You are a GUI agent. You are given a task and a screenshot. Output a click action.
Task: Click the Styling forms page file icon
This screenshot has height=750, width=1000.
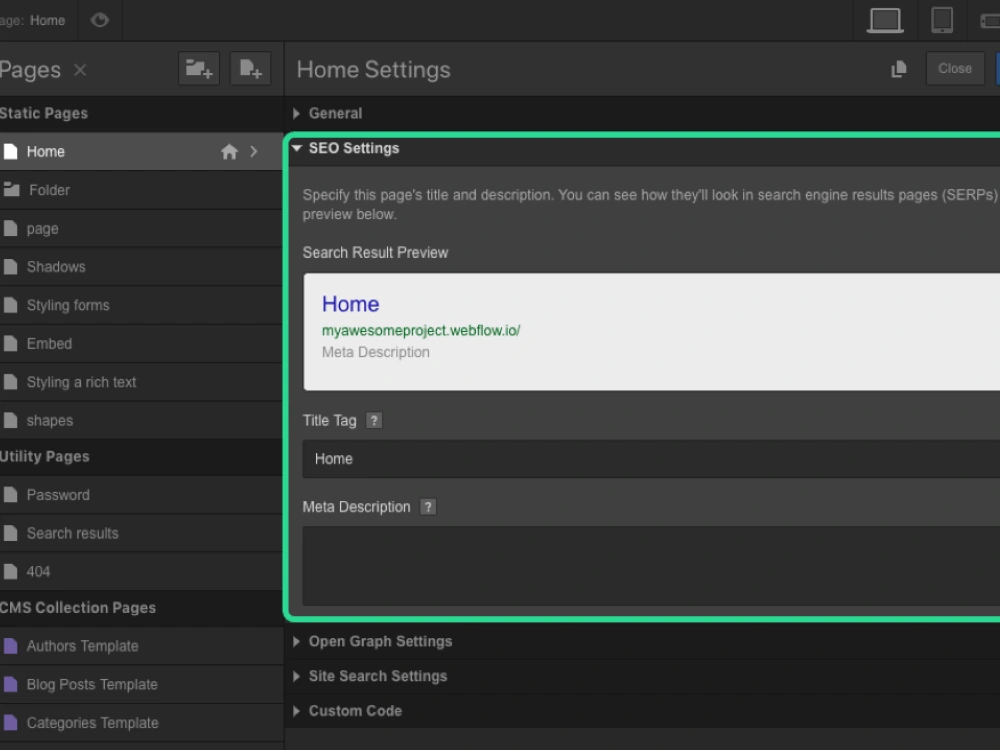(x=10, y=305)
